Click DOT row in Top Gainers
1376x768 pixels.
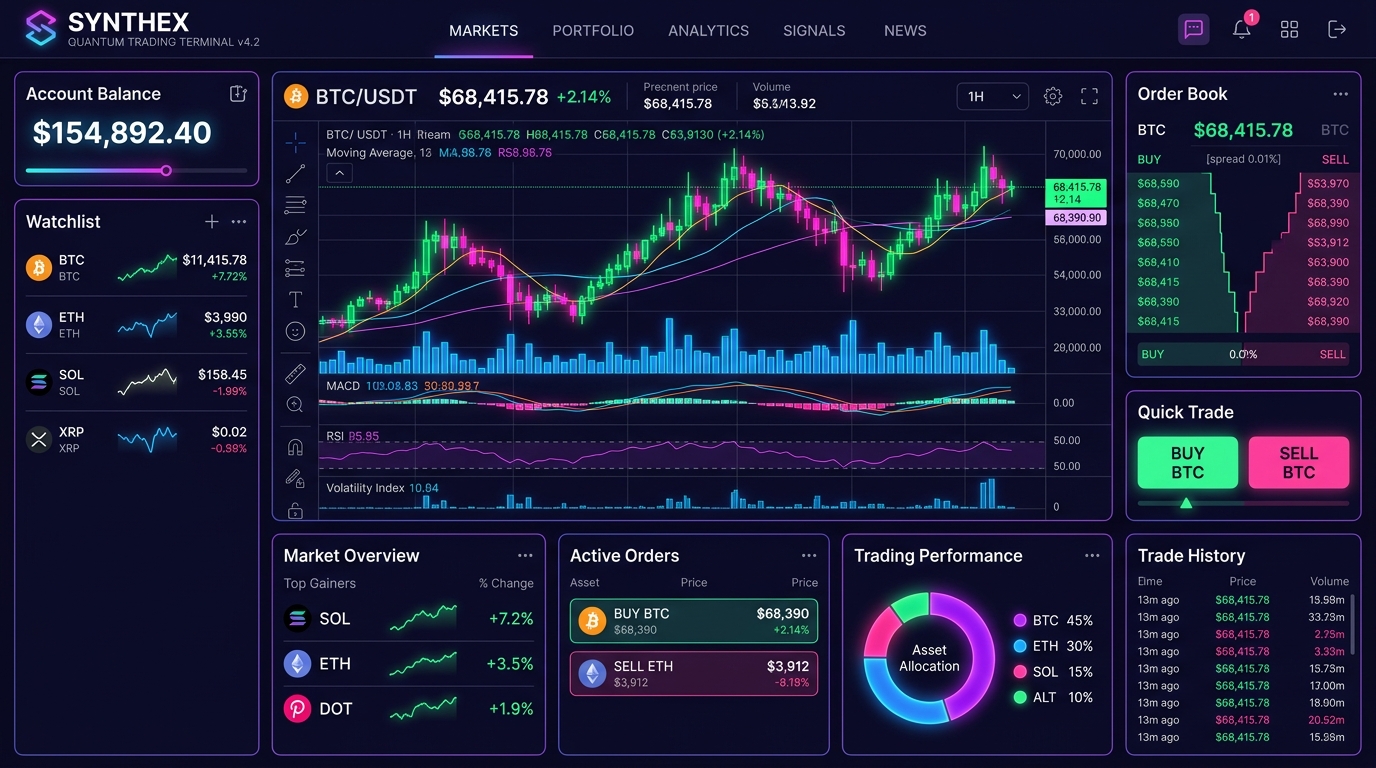pyautogui.click(x=408, y=708)
